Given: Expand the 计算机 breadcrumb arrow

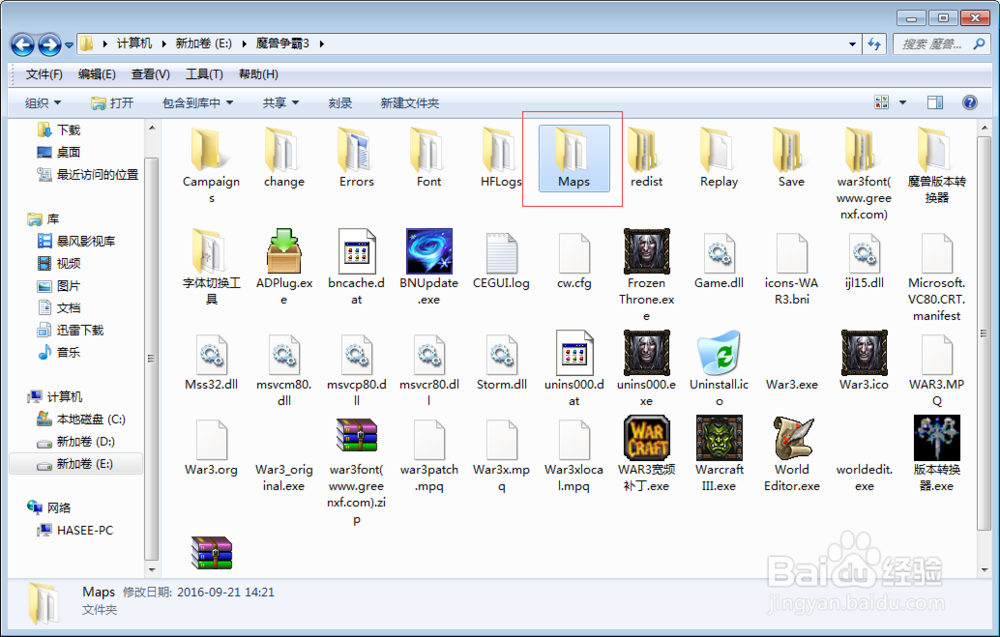Looking at the screenshot, I should click(x=164, y=44).
